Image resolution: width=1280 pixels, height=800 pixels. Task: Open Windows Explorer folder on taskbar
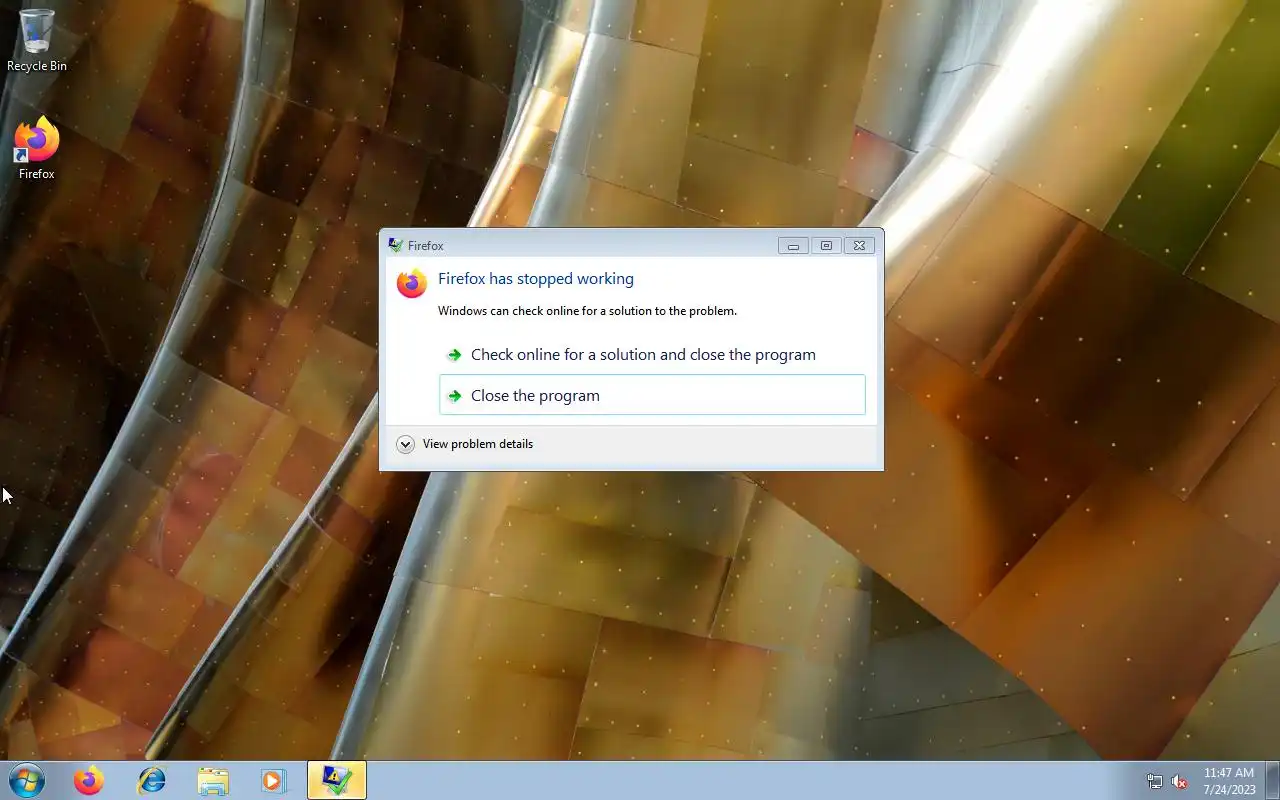click(x=213, y=780)
